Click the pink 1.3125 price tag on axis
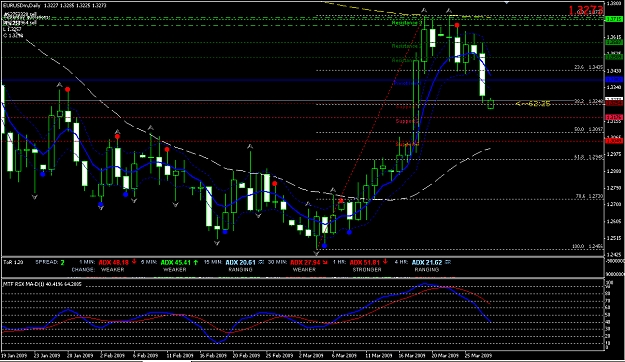625x362 pixels. 614,117
